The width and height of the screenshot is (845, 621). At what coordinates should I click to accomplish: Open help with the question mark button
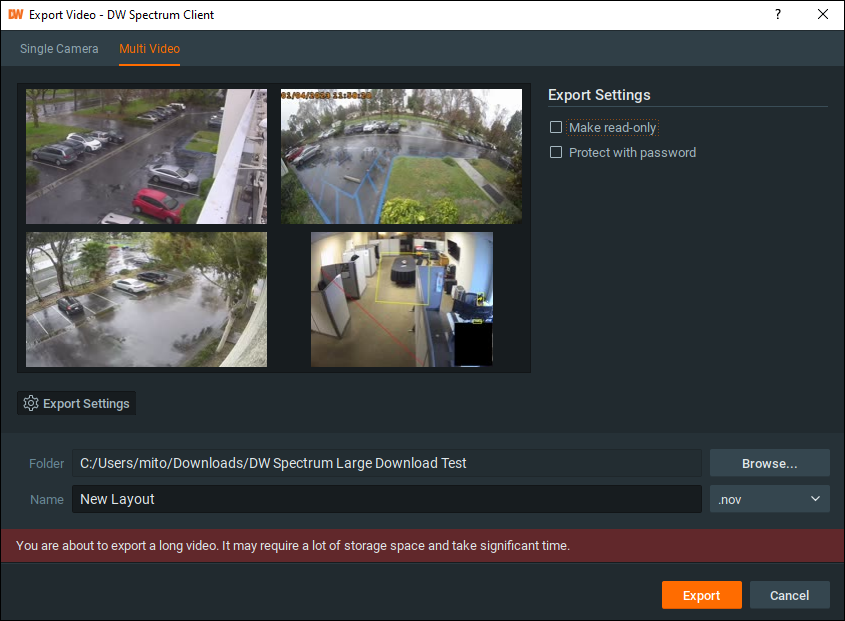[x=777, y=15]
